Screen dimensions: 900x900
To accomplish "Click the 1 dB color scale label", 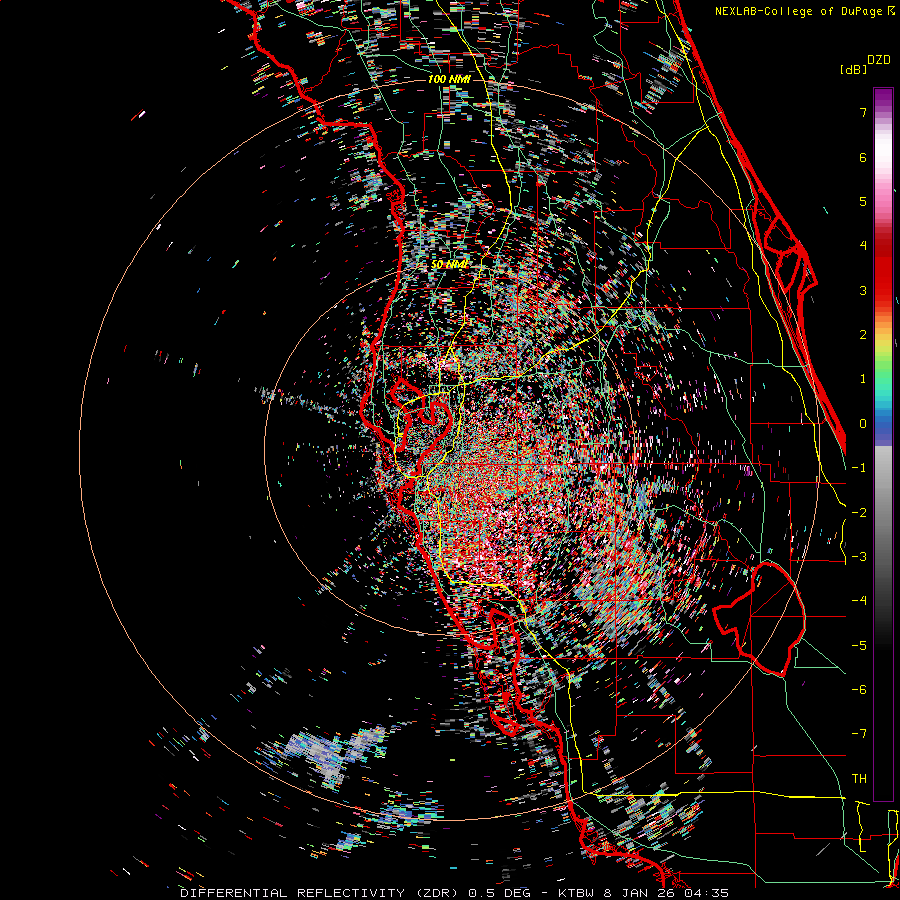I will 863,379.
